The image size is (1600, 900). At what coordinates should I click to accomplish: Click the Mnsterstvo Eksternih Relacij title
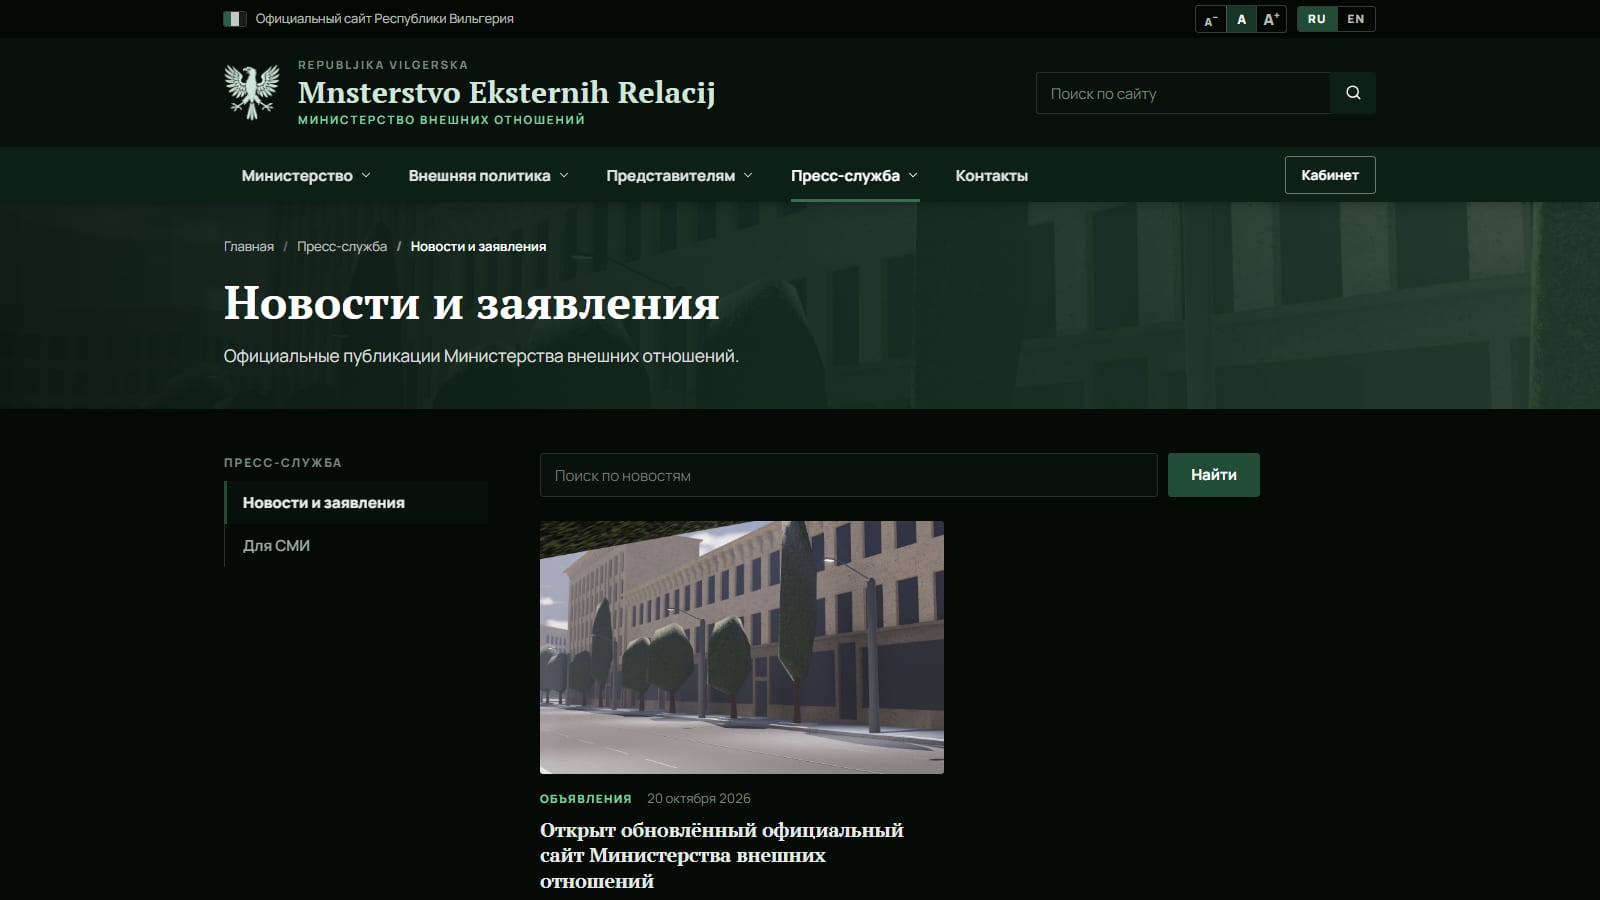[507, 92]
